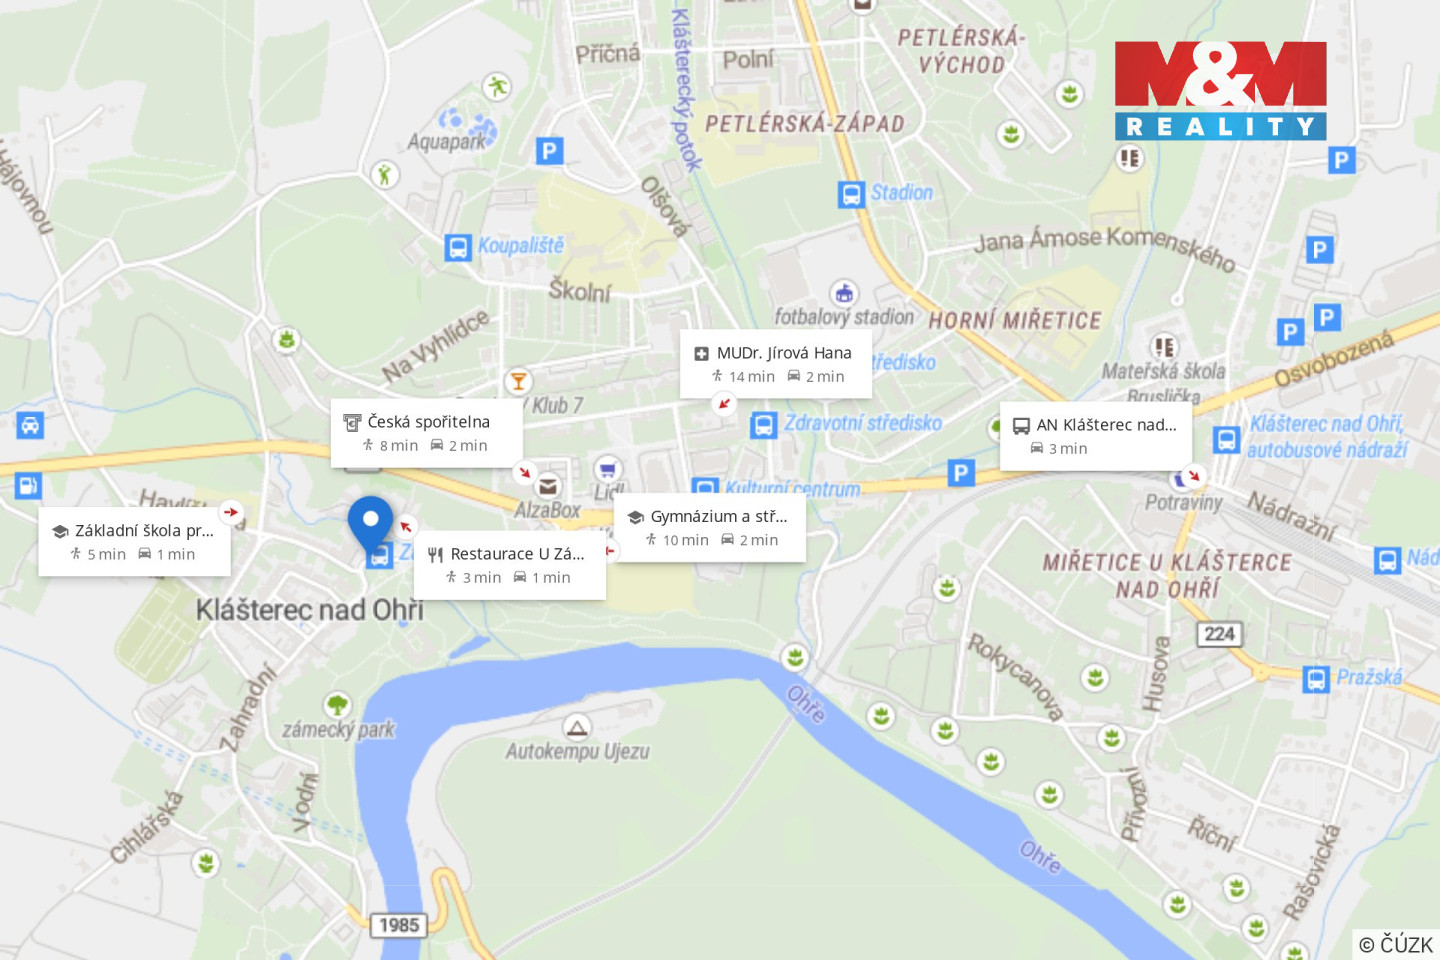Click the blue location pin marker

370,523
